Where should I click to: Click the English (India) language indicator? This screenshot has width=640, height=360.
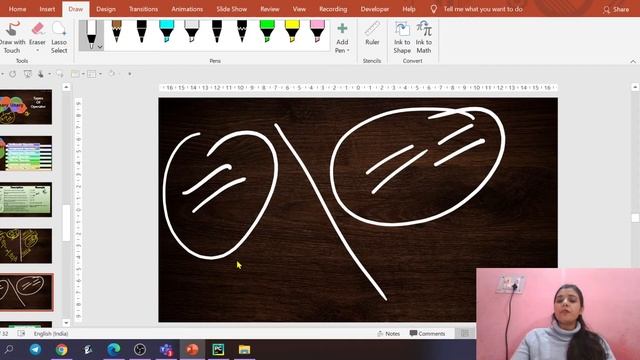(51, 333)
